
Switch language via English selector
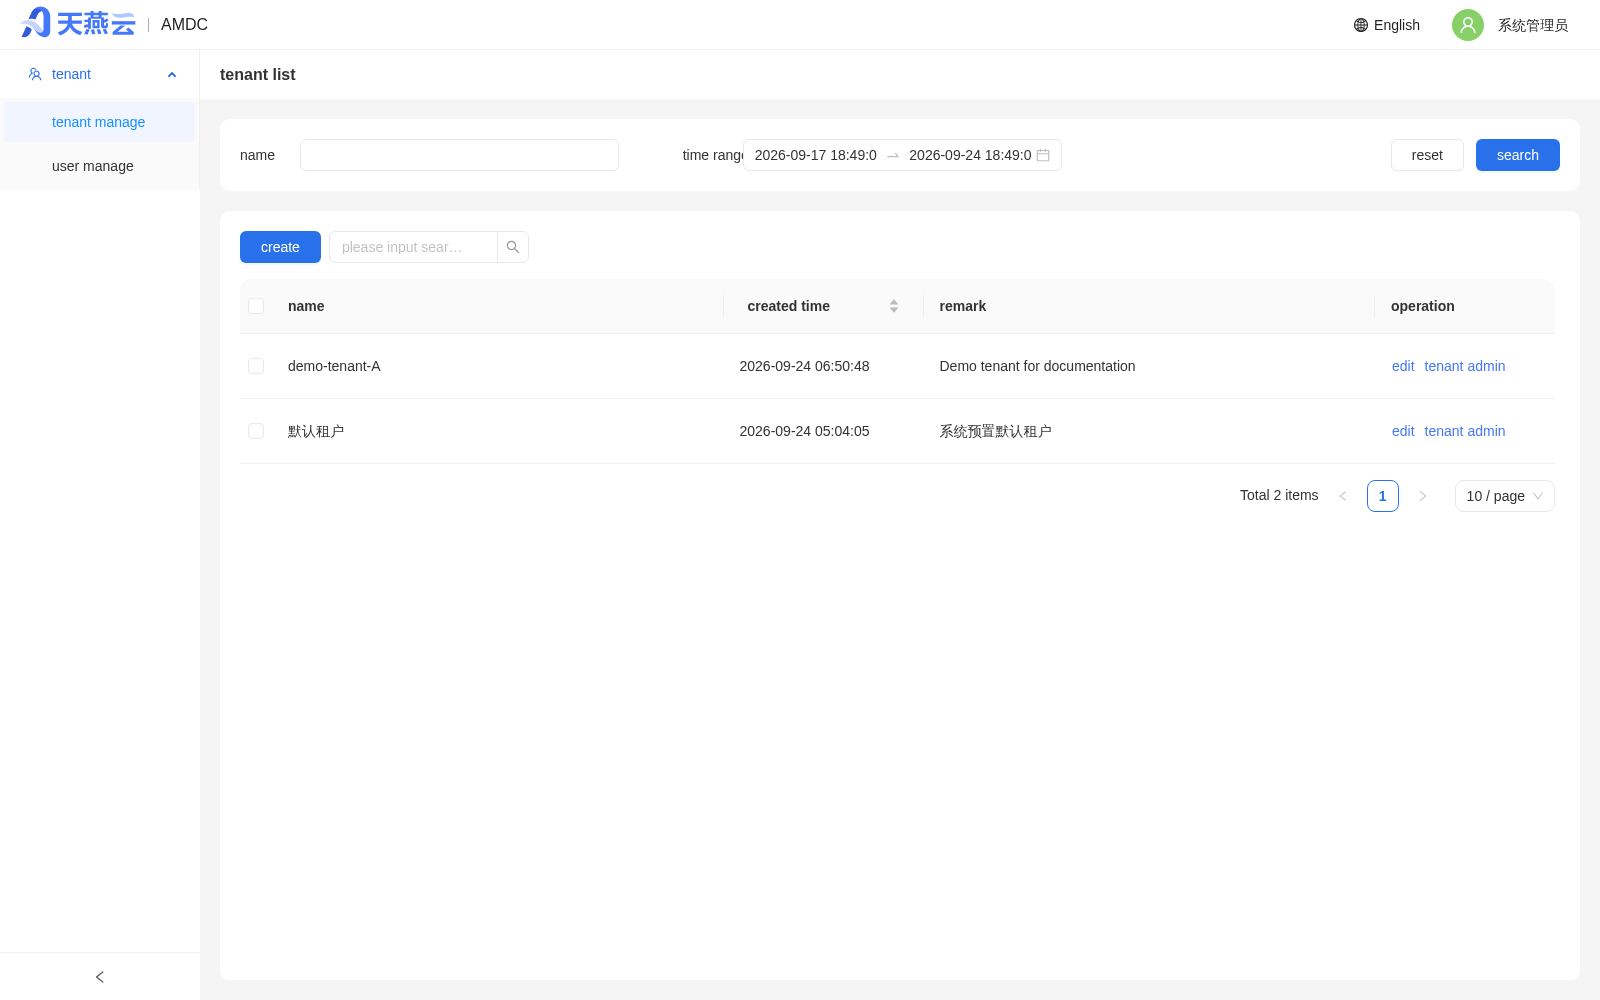[x=1387, y=25]
